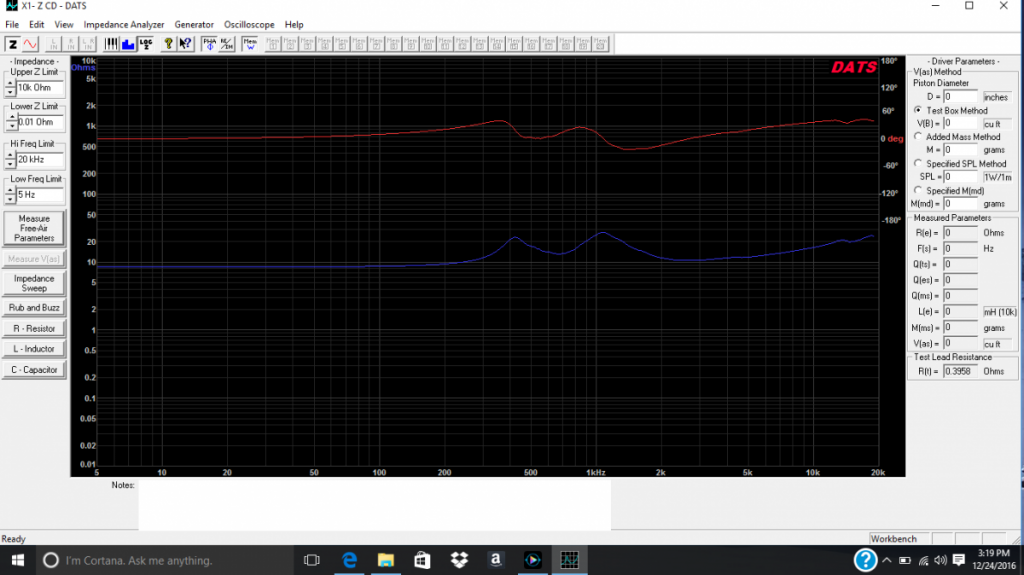Image resolution: width=1024 pixels, height=575 pixels.
Task: Select the Specified M(md) radio button
Action: [918, 190]
